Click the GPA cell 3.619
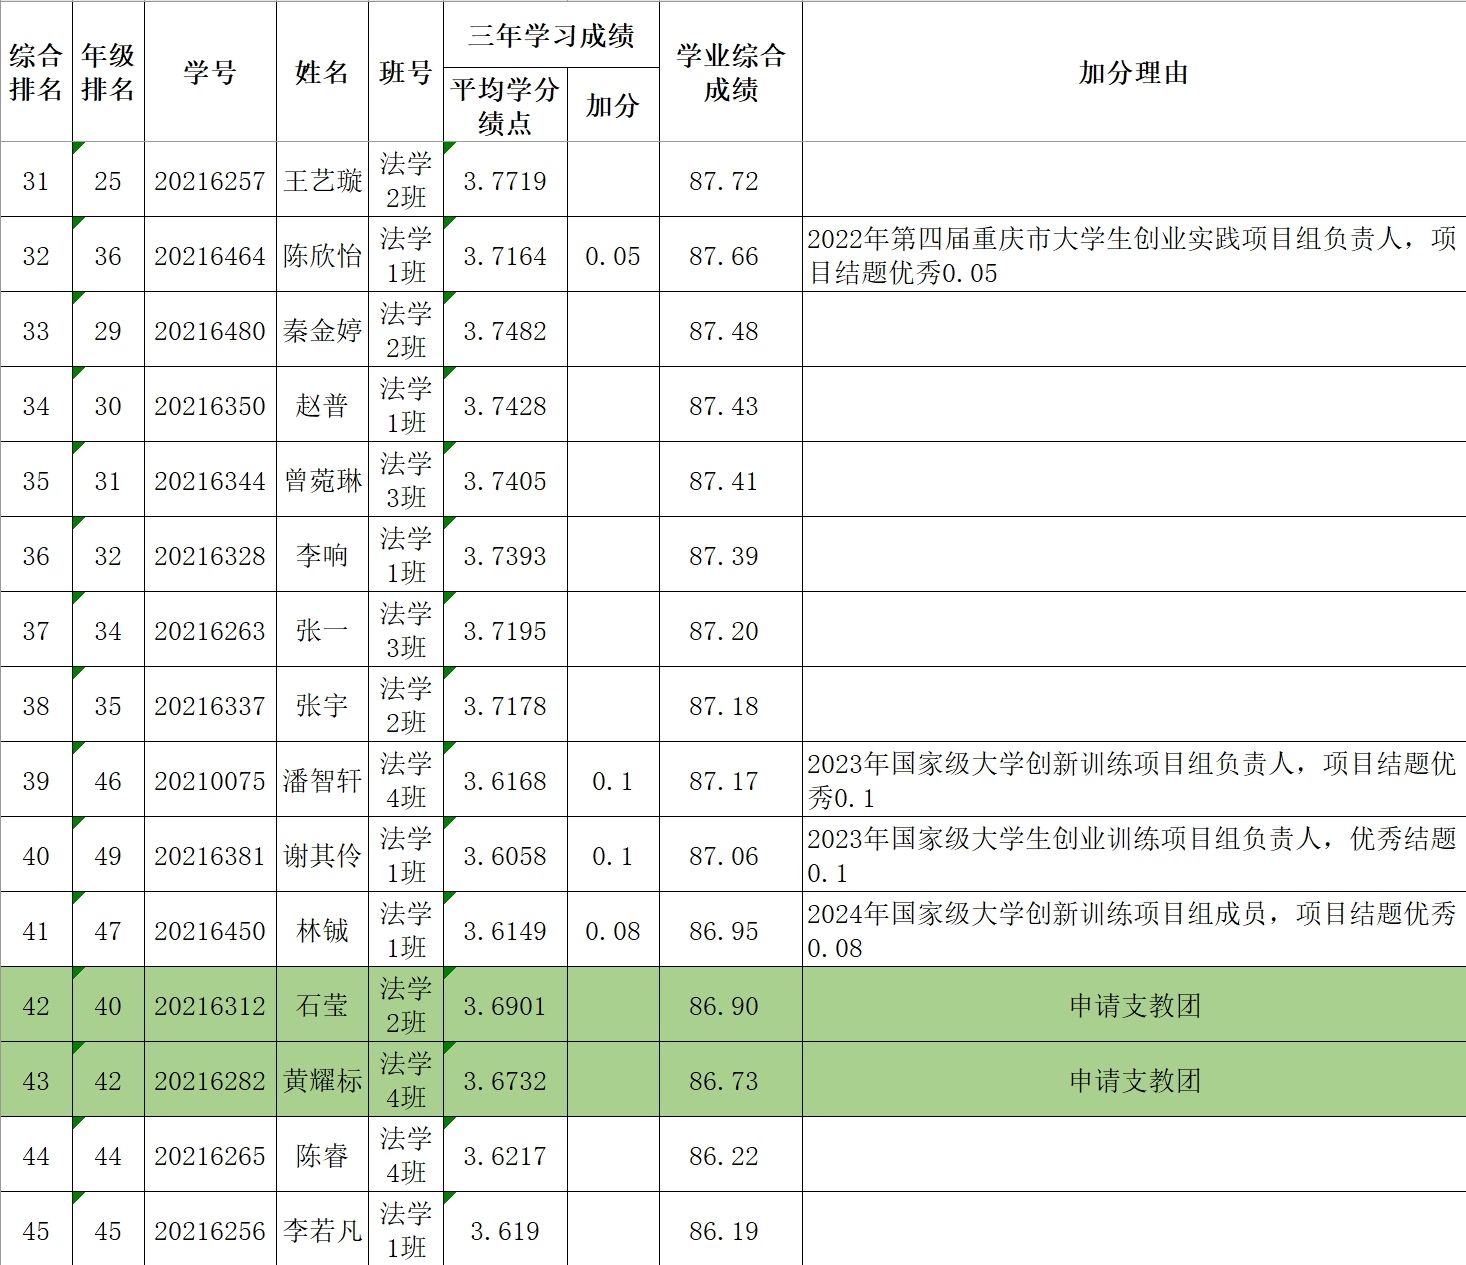This screenshot has height=1265, width=1466. tap(505, 1231)
